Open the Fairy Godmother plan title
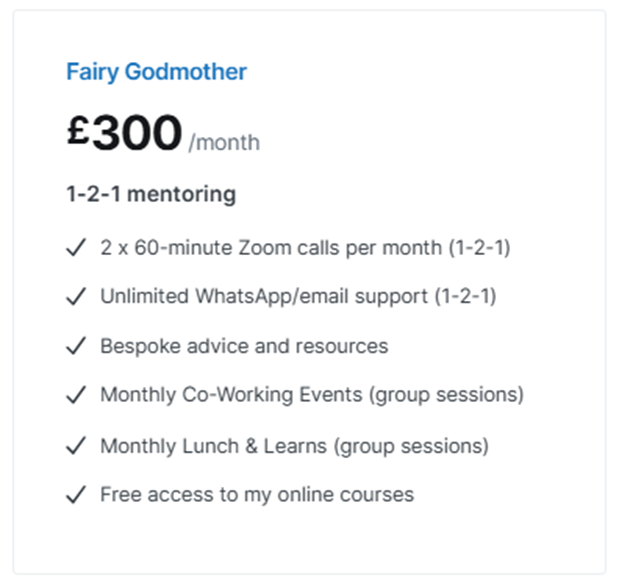Viewport: 619px width, 581px height. pyautogui.click(x=156, y=72)
